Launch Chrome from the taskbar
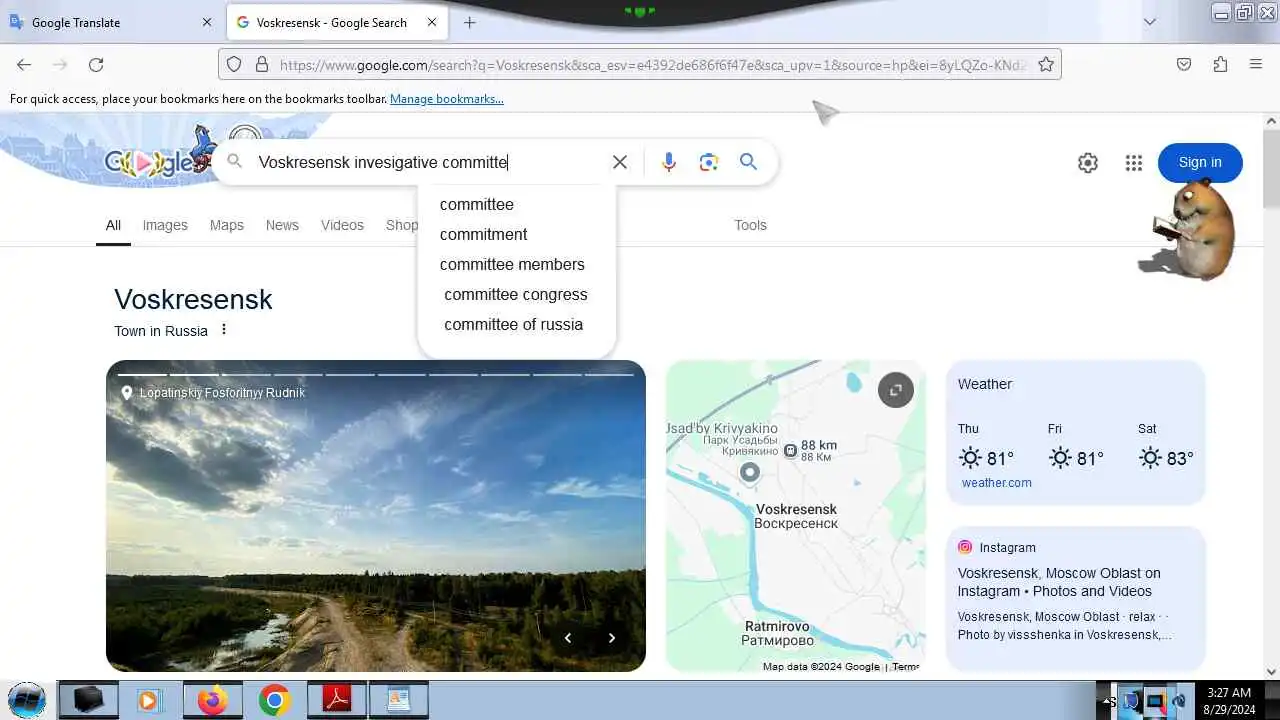This screenshot has width=1280, height=720. (x=274, y=700)
